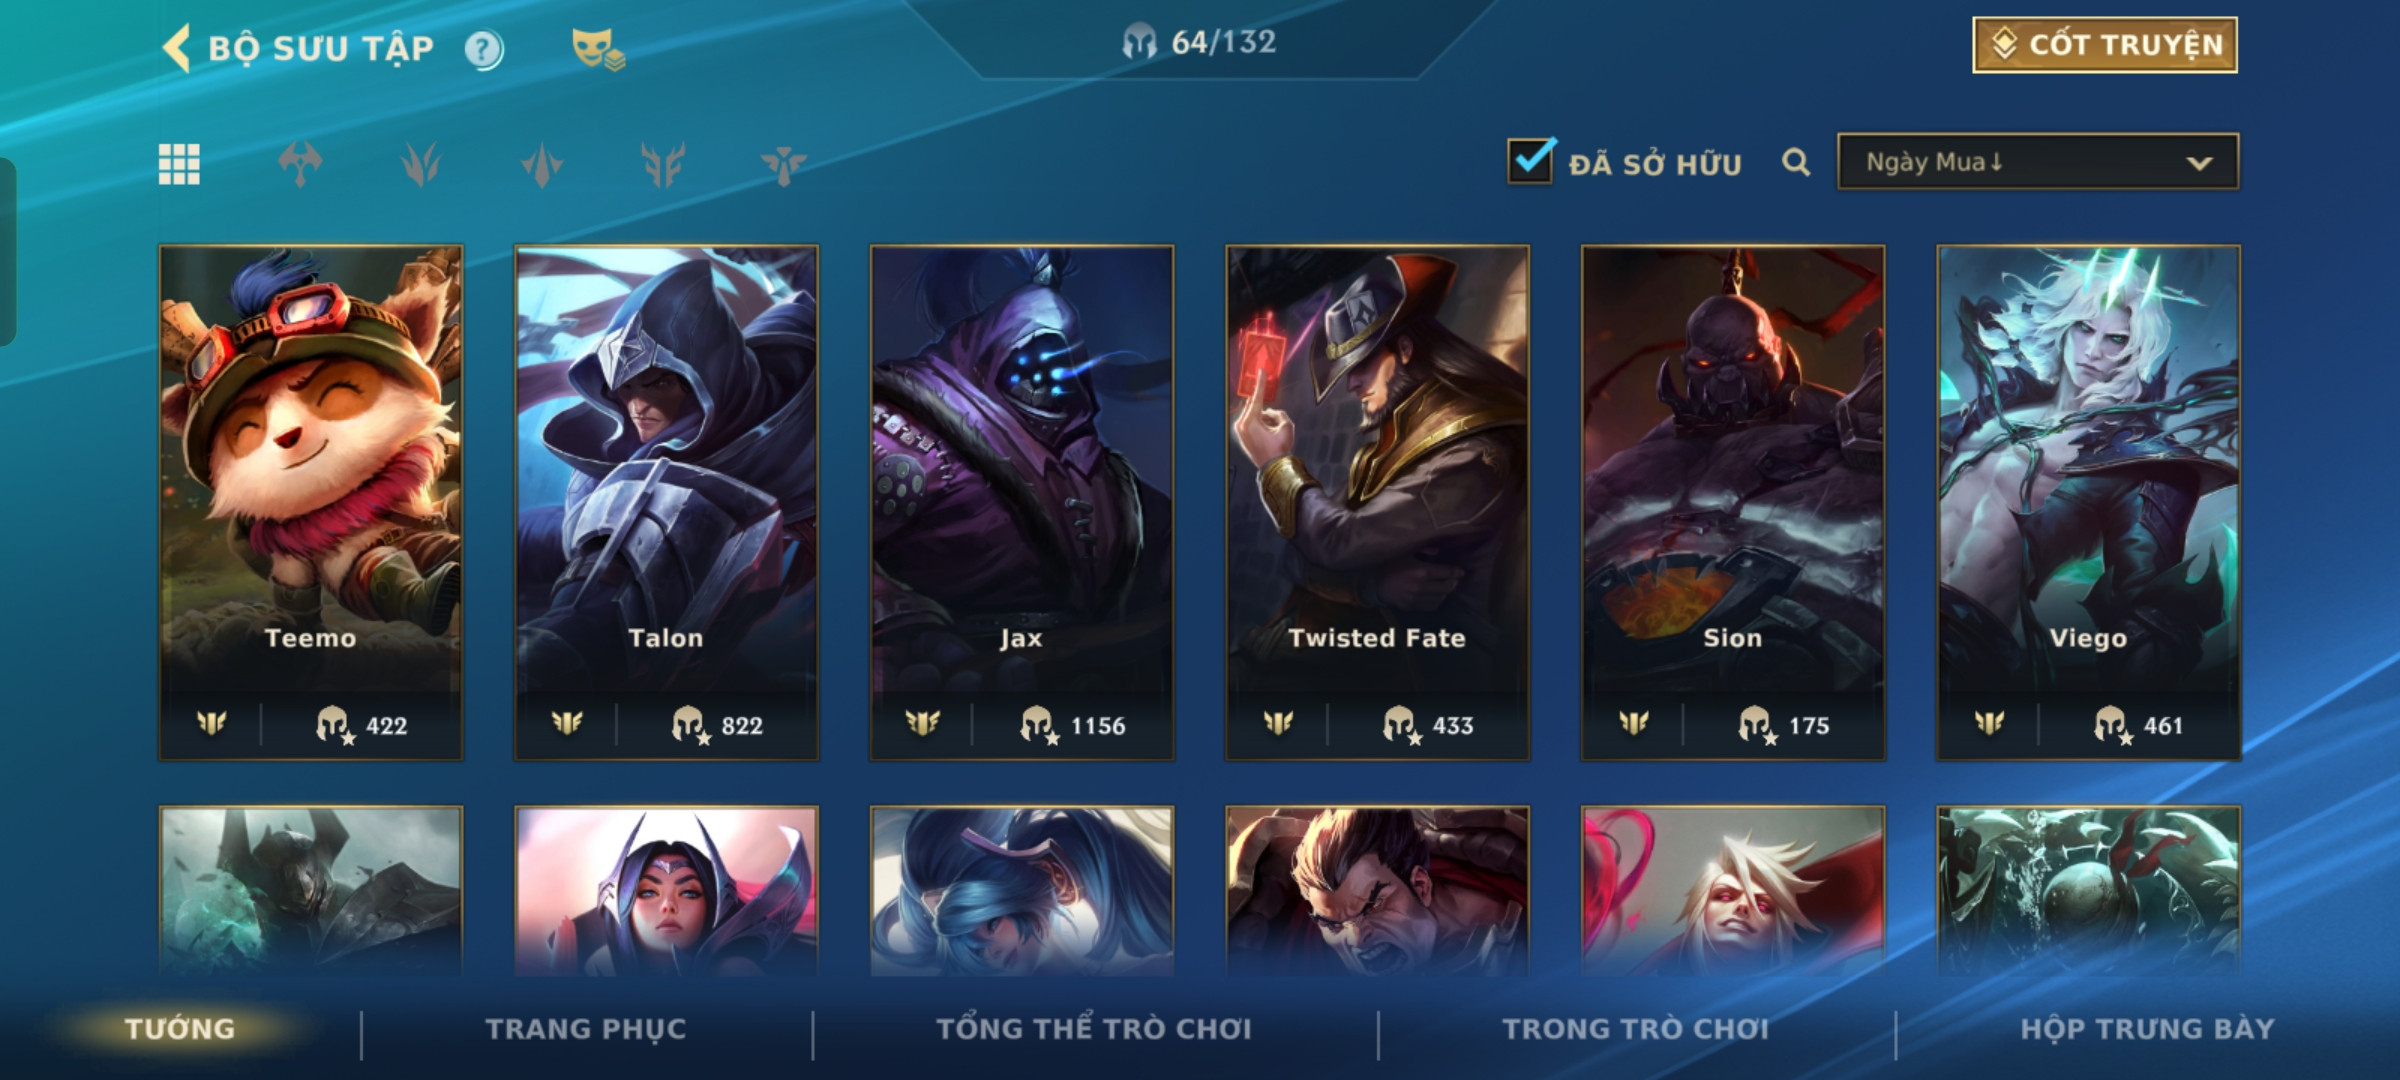This screenshot has width=2400, height=1080.
Task: Open the champion search magnifier
Action: 1796,162
